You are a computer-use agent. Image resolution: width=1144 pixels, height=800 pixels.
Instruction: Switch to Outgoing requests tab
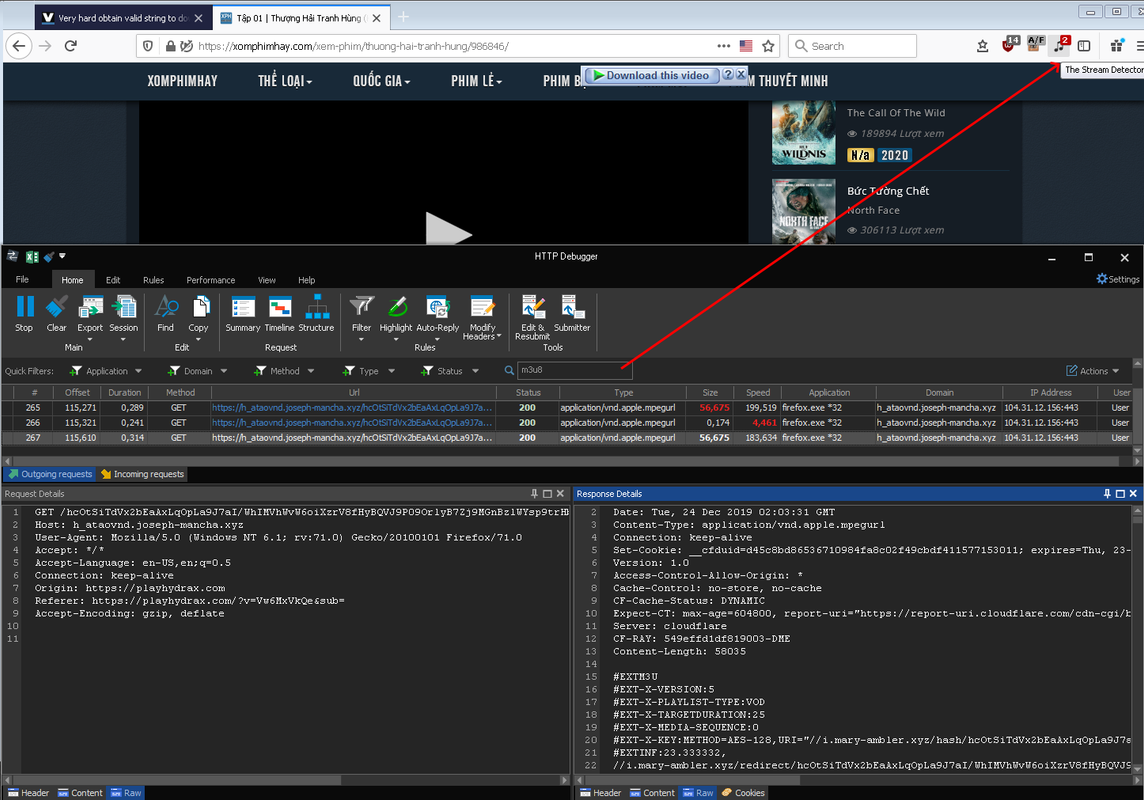coord(50,474)
